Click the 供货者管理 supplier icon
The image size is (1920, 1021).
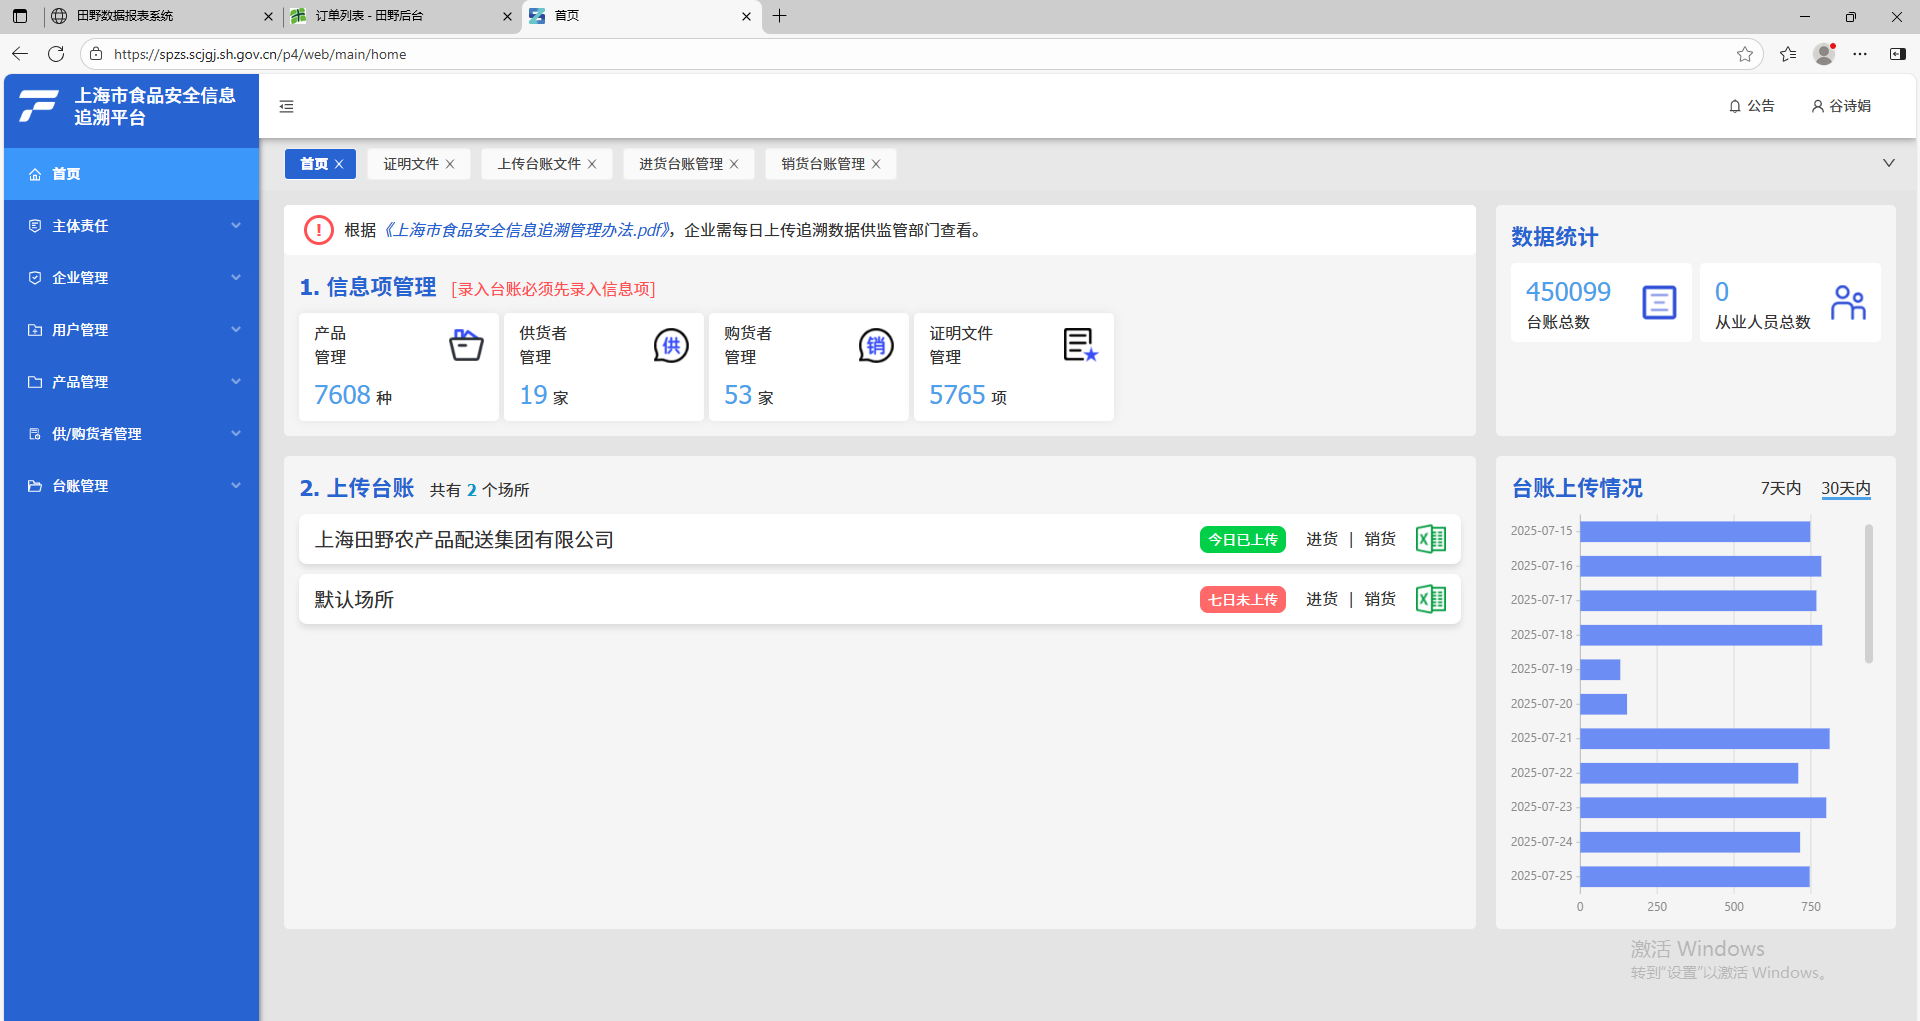click(x=671, y=346)
